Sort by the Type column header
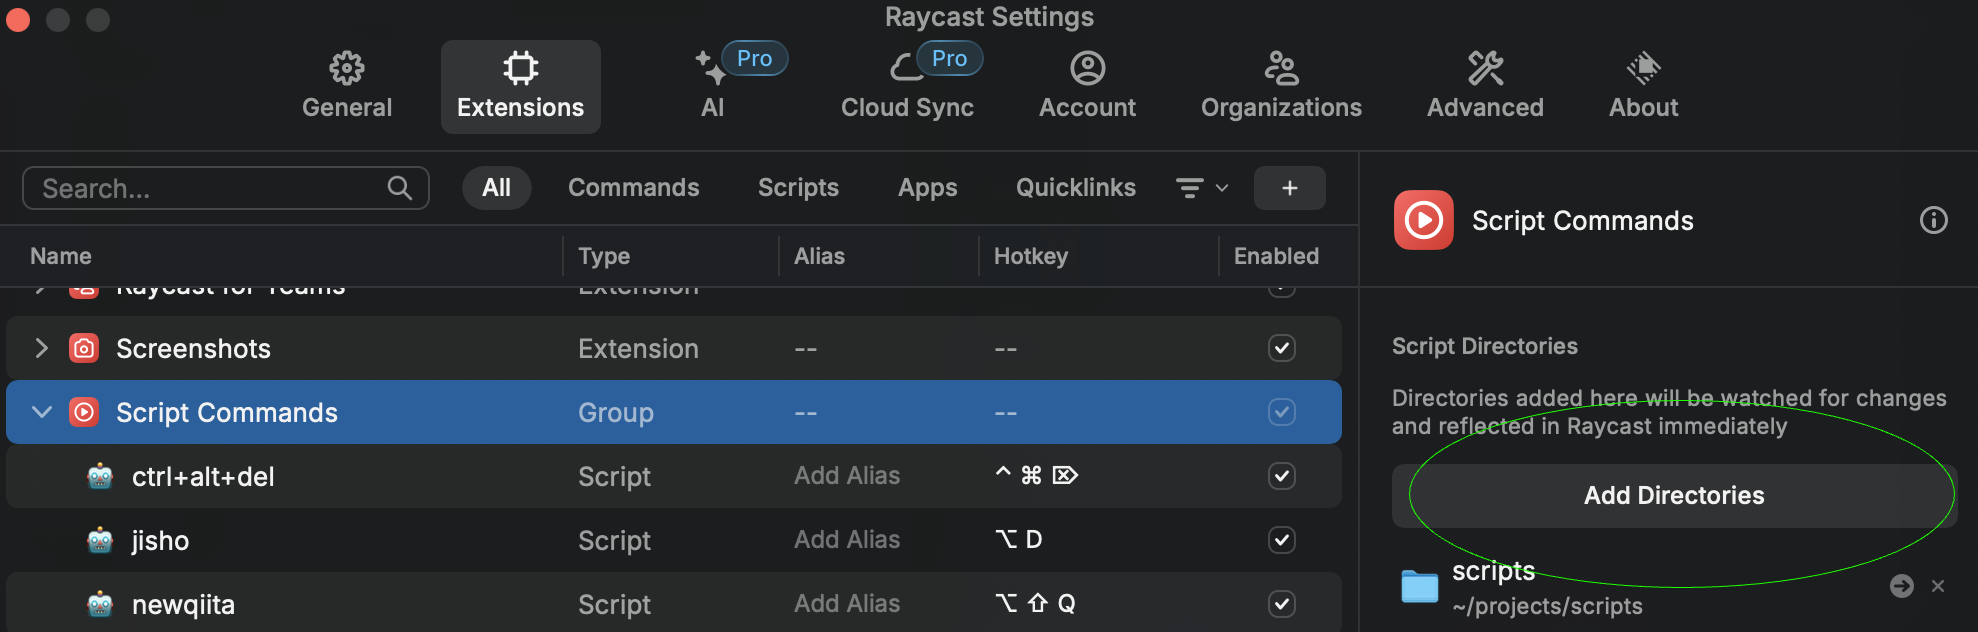The image size is (1978, 632). (604, 256)
